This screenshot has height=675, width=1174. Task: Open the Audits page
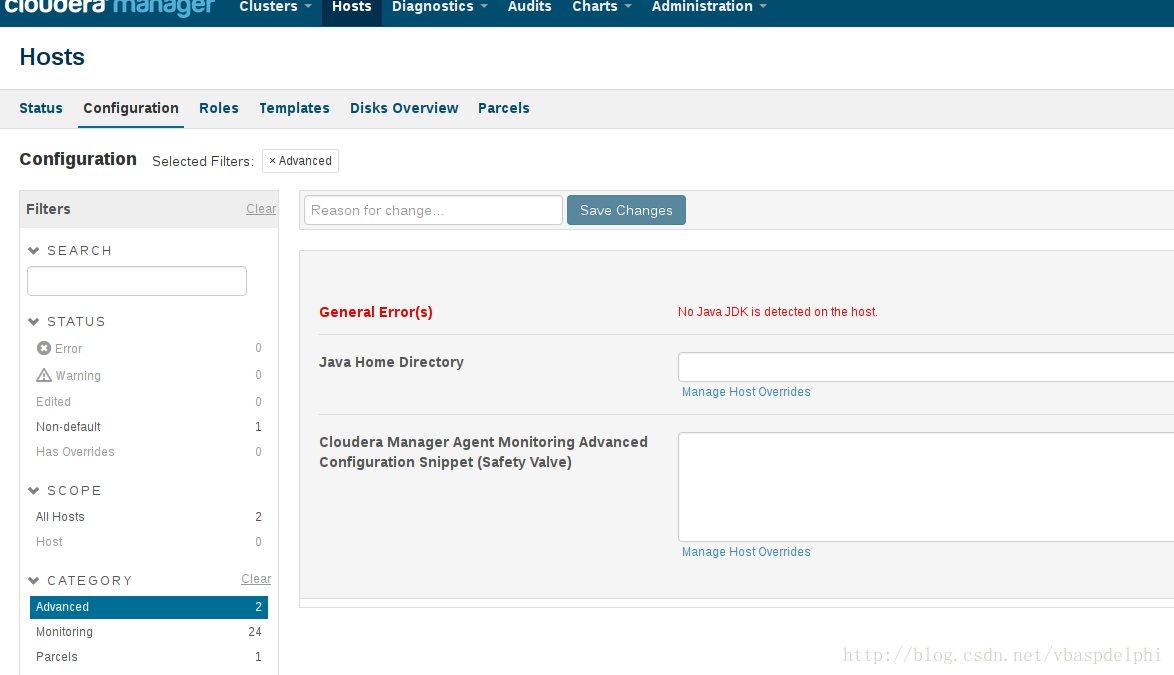coord(529,7)
